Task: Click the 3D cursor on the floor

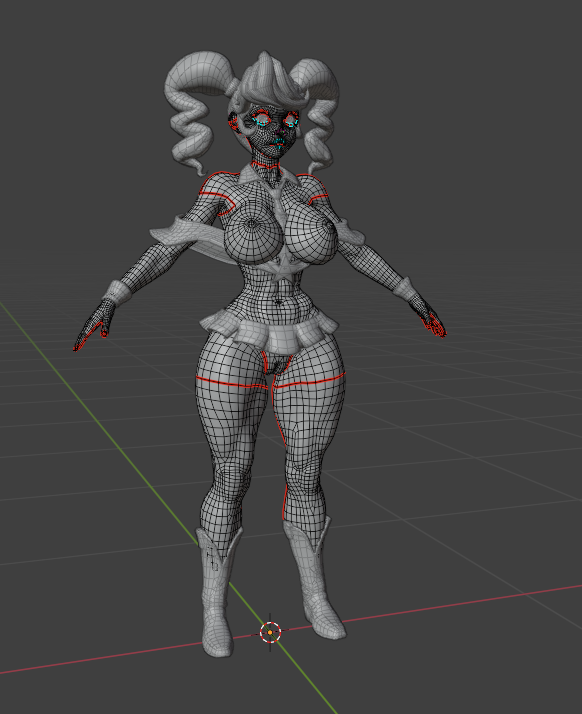Action: pos(270,632)
